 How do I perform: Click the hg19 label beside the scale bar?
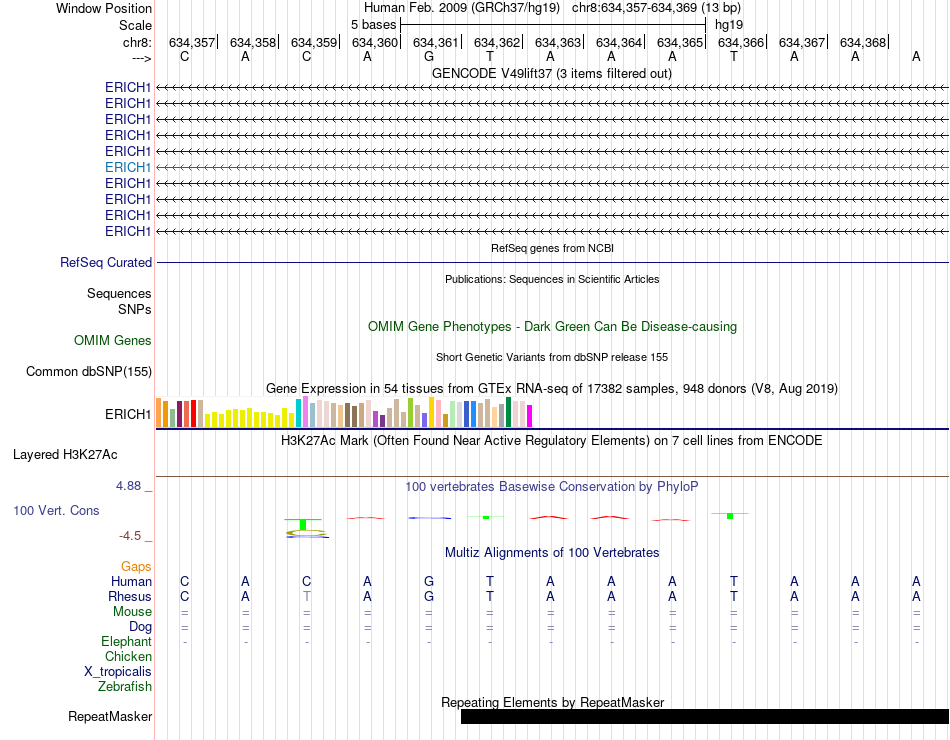click(x=729, y=25)
